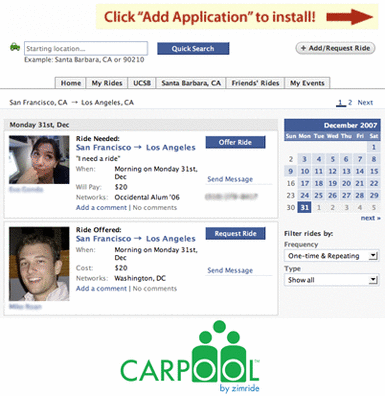The image size is (385, 396).
Task: Select December 12 on the calendar
Action: coord(332,171)
